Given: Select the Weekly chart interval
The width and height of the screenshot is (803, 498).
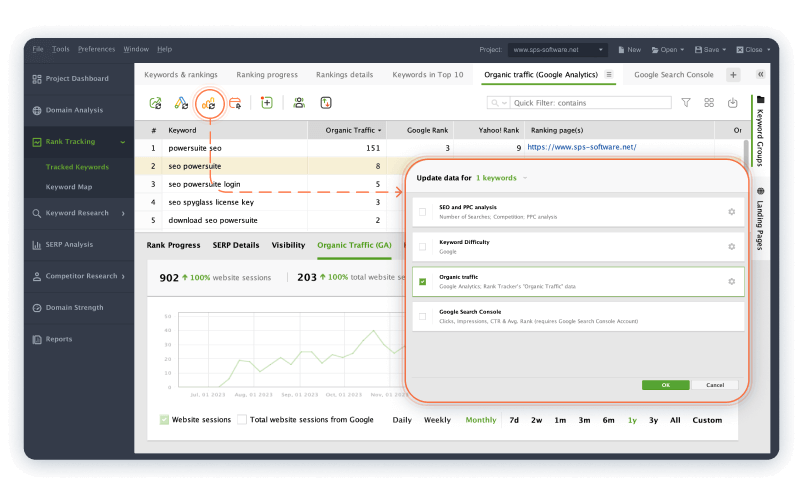Looking at the screenshot, I should pos(437,420).
